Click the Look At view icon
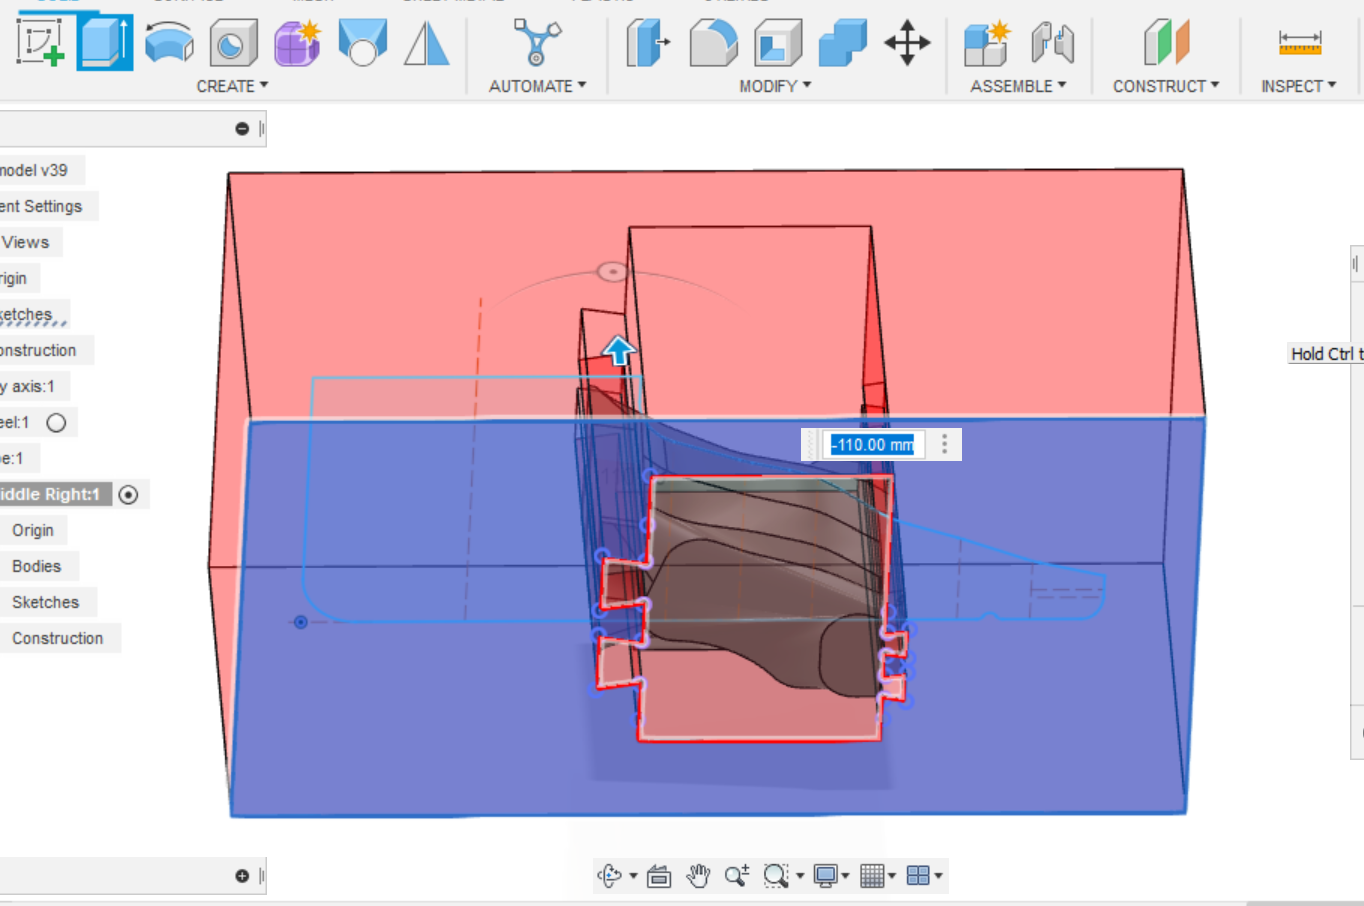The height and width of the screenshot is (906, 1364). pyautogui.click(x=659, y=875)
